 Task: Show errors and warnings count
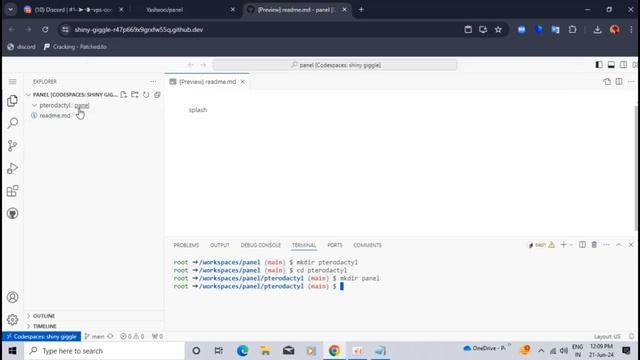tap(132, 336)
